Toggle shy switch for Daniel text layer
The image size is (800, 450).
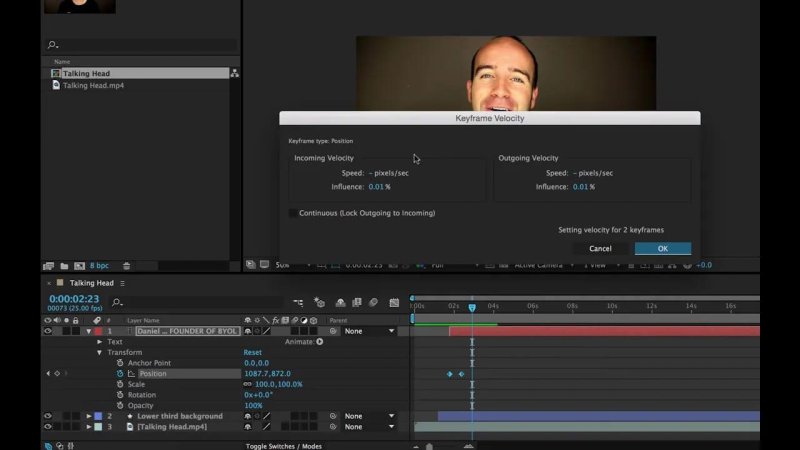pos(247,331)
